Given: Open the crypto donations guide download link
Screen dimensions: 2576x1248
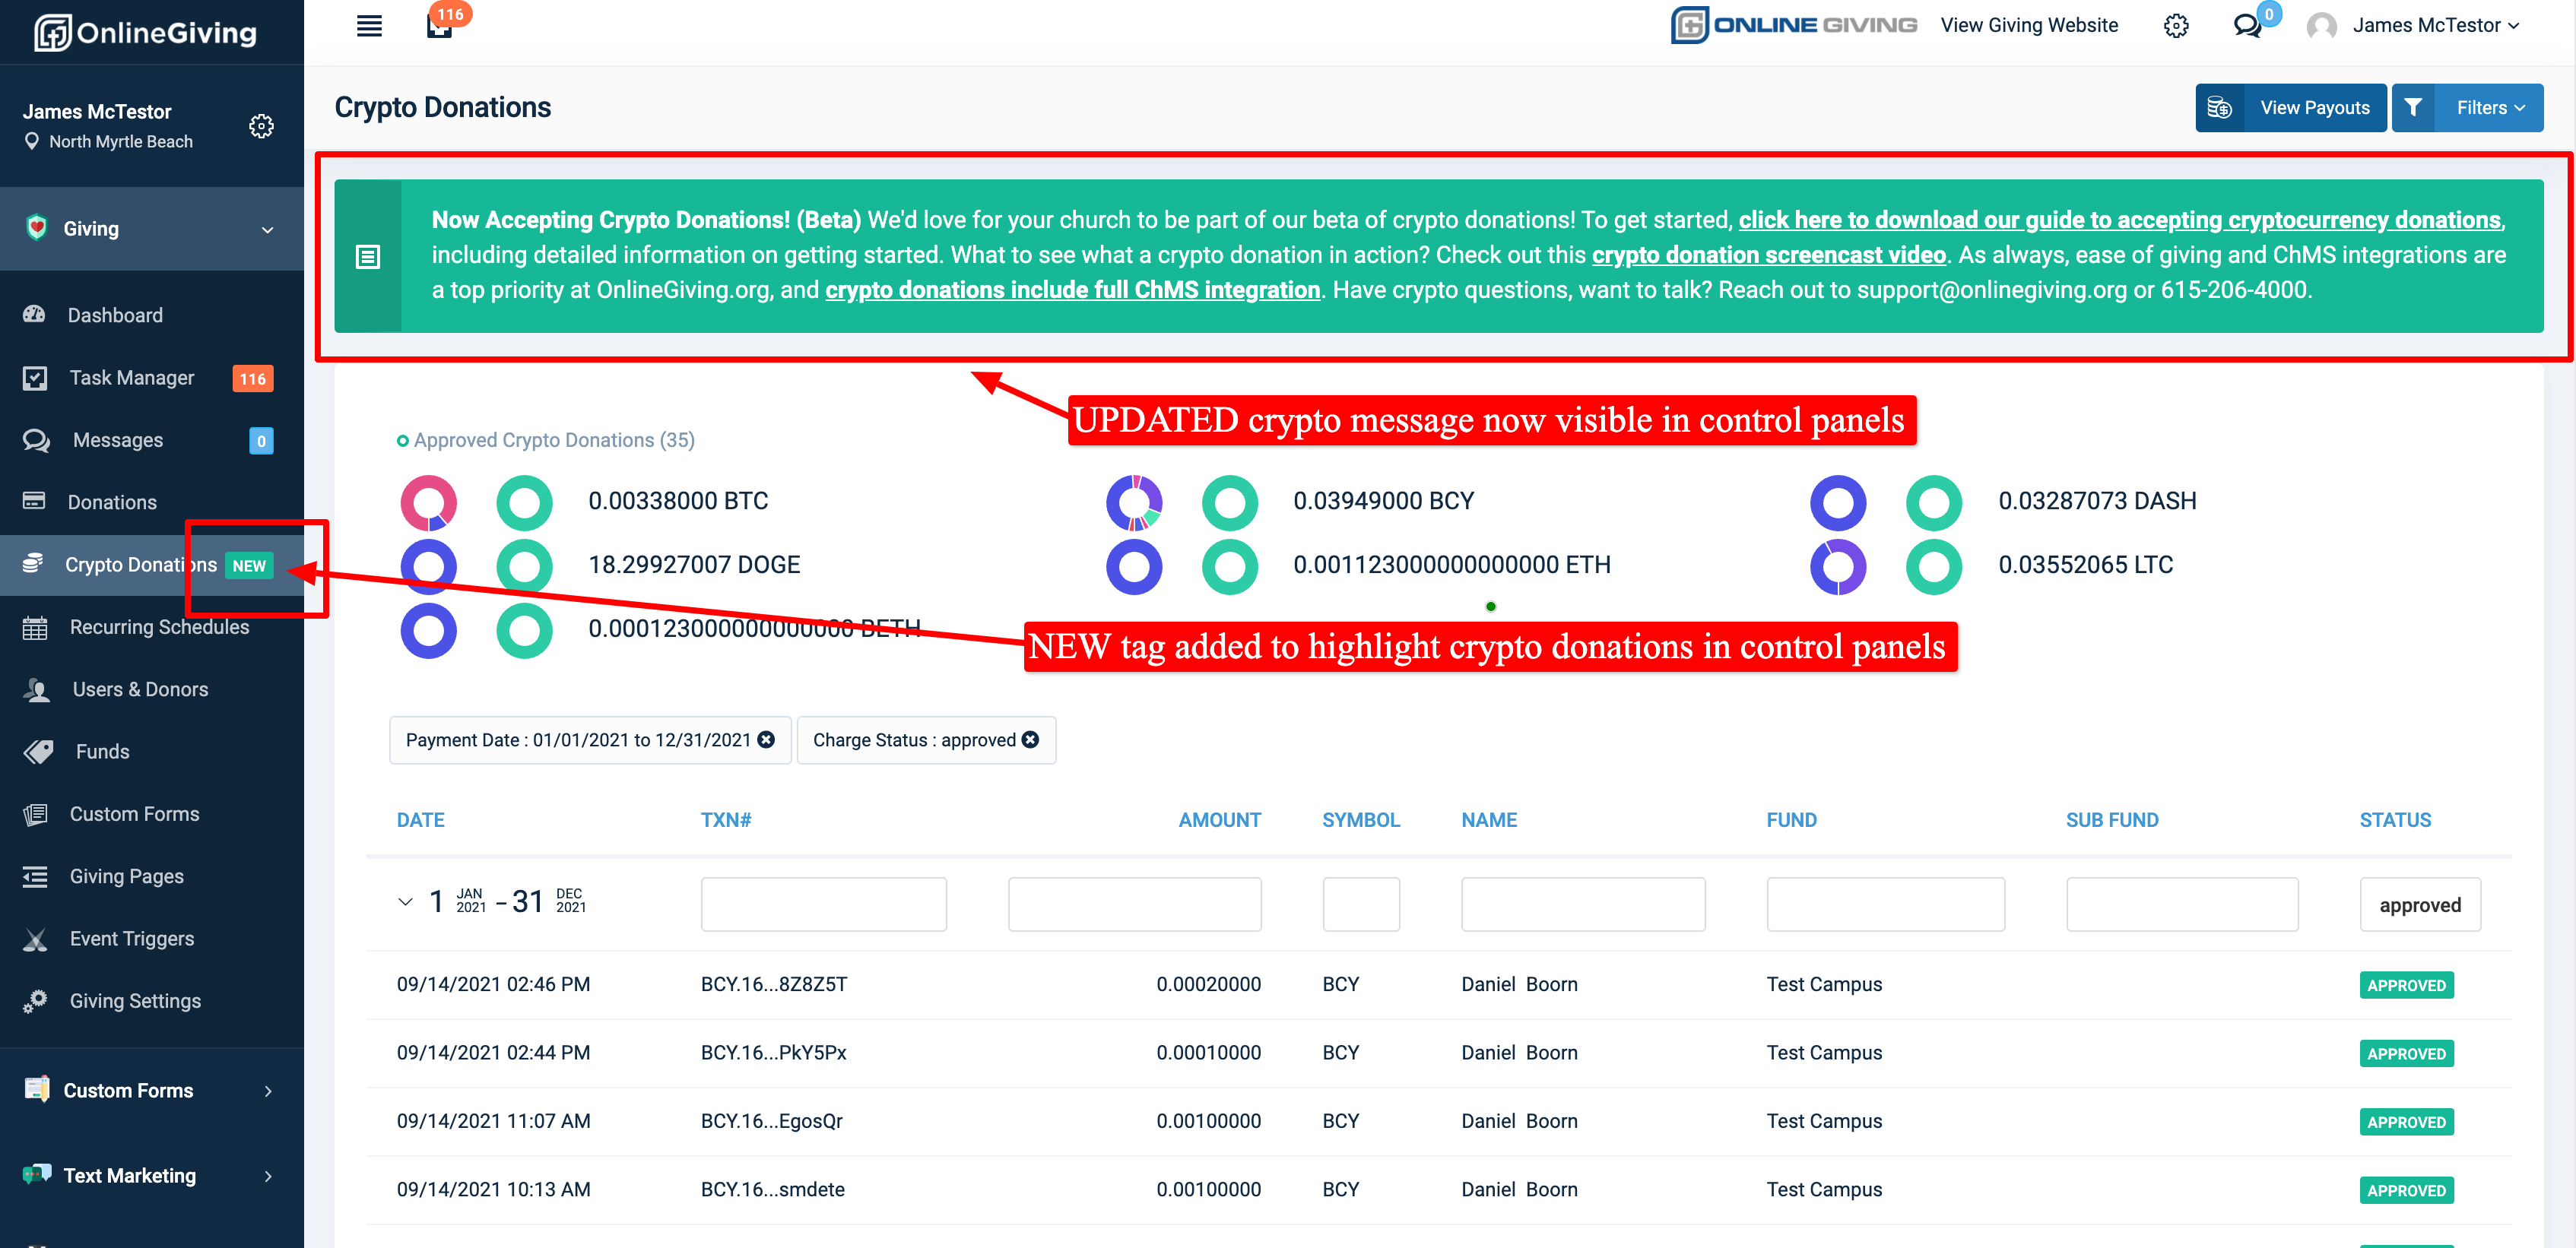Looking at the screenshot, I should coord(2119,220).
